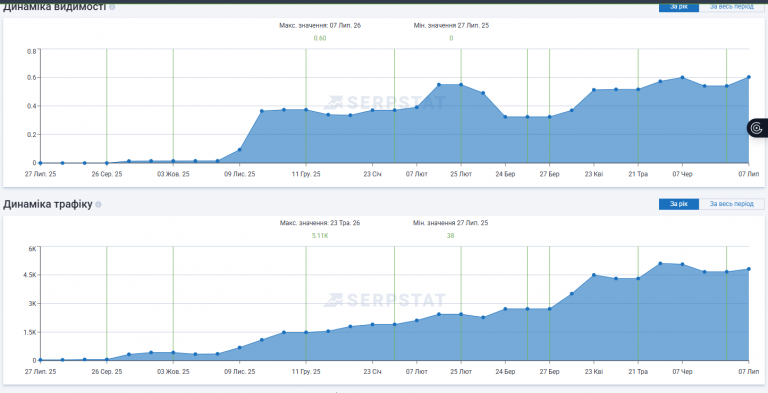The height and width of the screenshot is (393, 768).
Task: Click visibility data point above 09 Лис. 25
Action: tap(240, 150)
